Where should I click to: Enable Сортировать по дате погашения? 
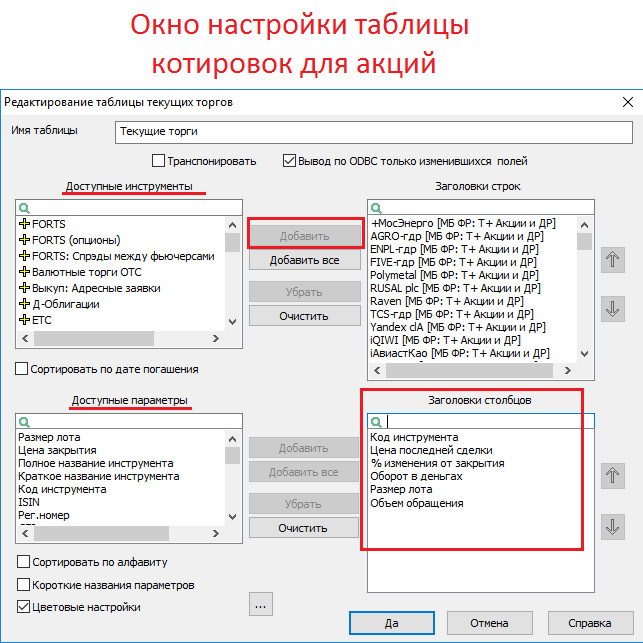click(21, 368)
